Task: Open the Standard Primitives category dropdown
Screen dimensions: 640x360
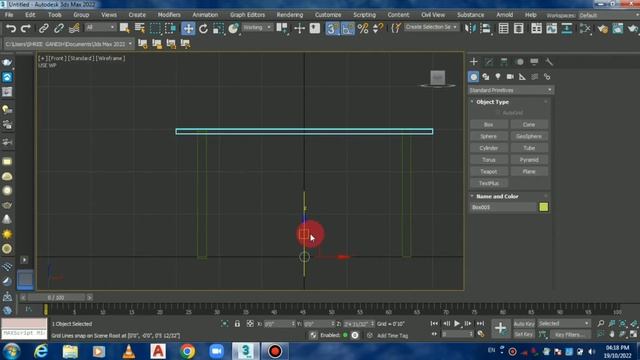Action: [511, 90]
